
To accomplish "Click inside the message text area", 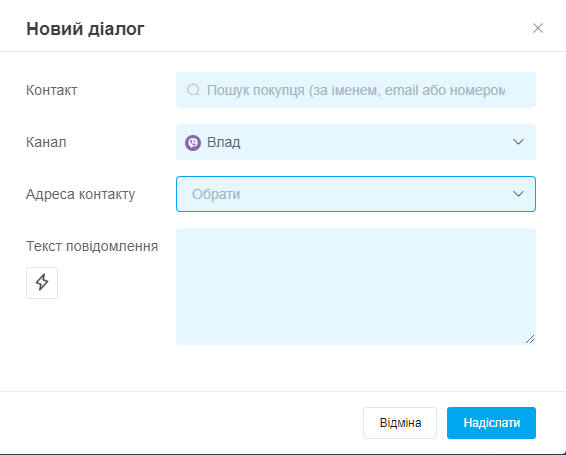I will [x=356, y=286].
